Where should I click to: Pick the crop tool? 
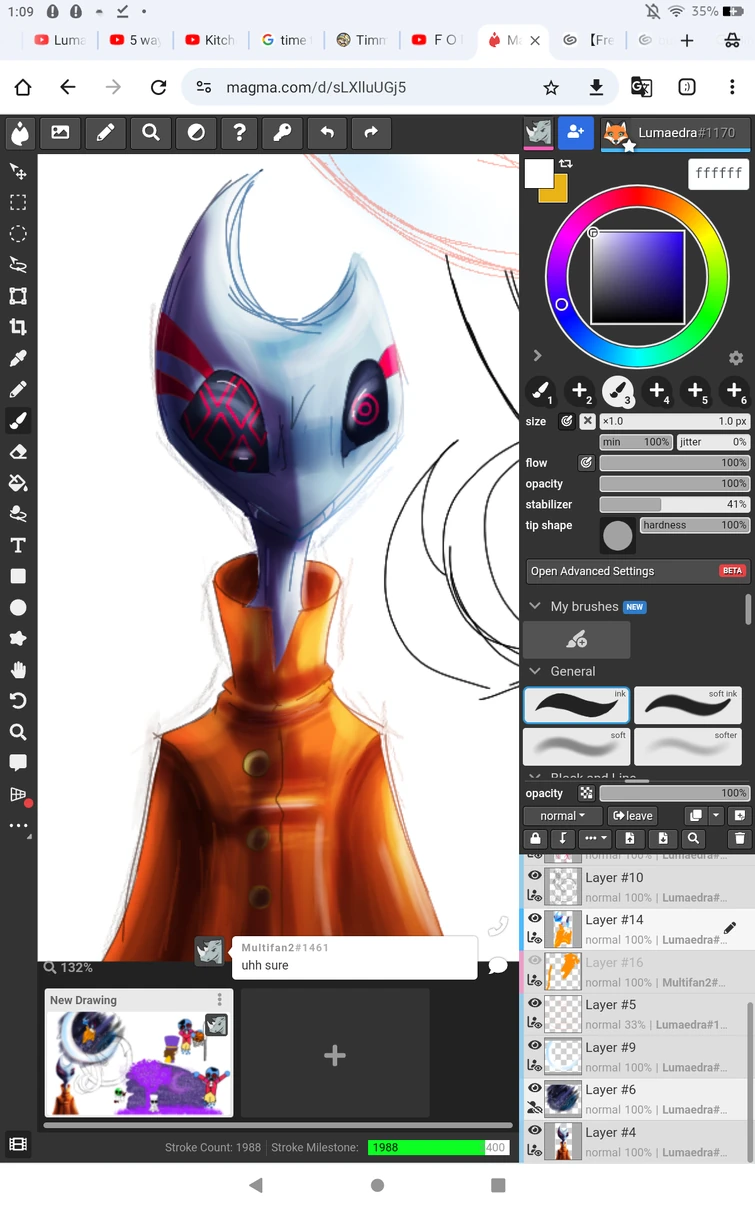point(18,327)
